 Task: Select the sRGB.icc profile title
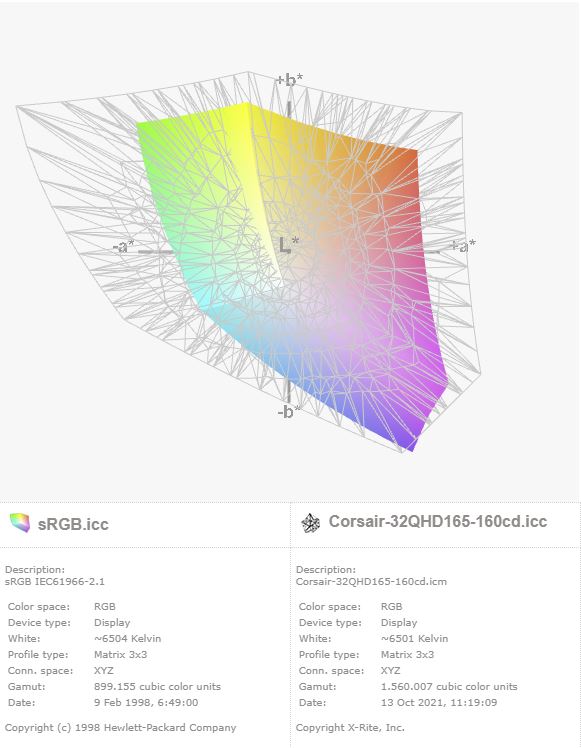click(73, 524)
